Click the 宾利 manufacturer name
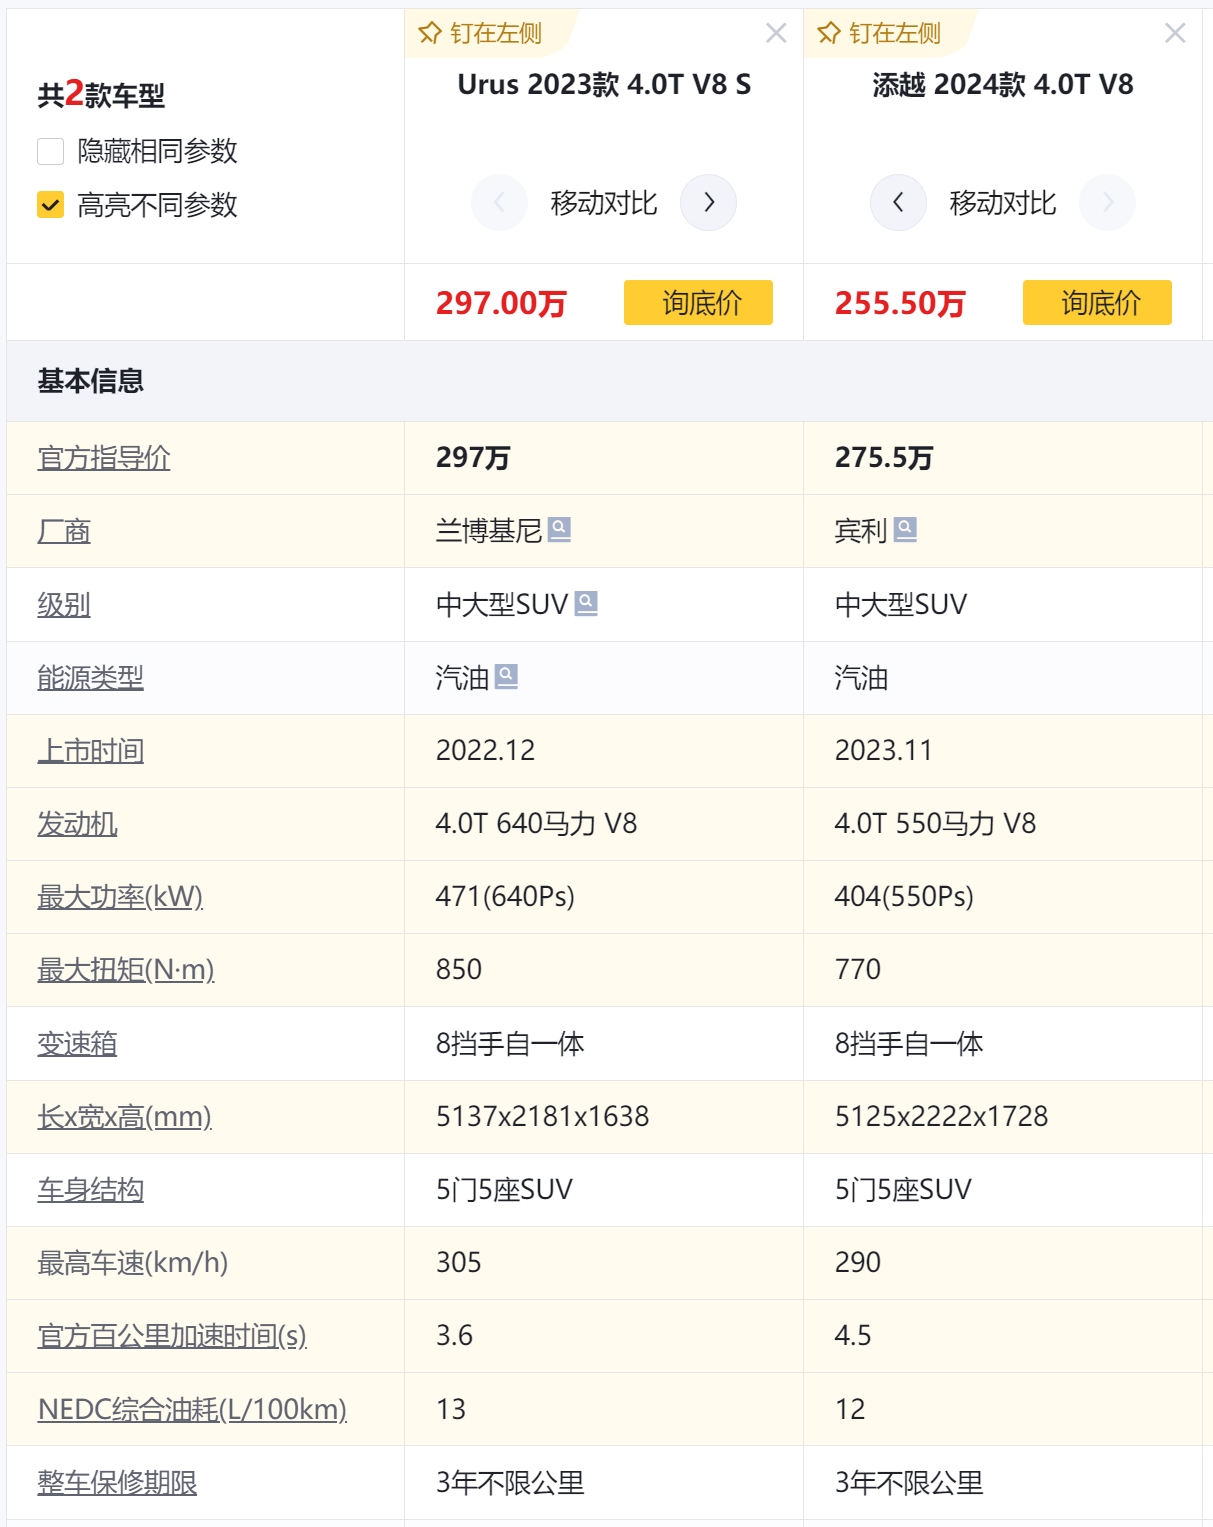 click(x=861, y=531)
